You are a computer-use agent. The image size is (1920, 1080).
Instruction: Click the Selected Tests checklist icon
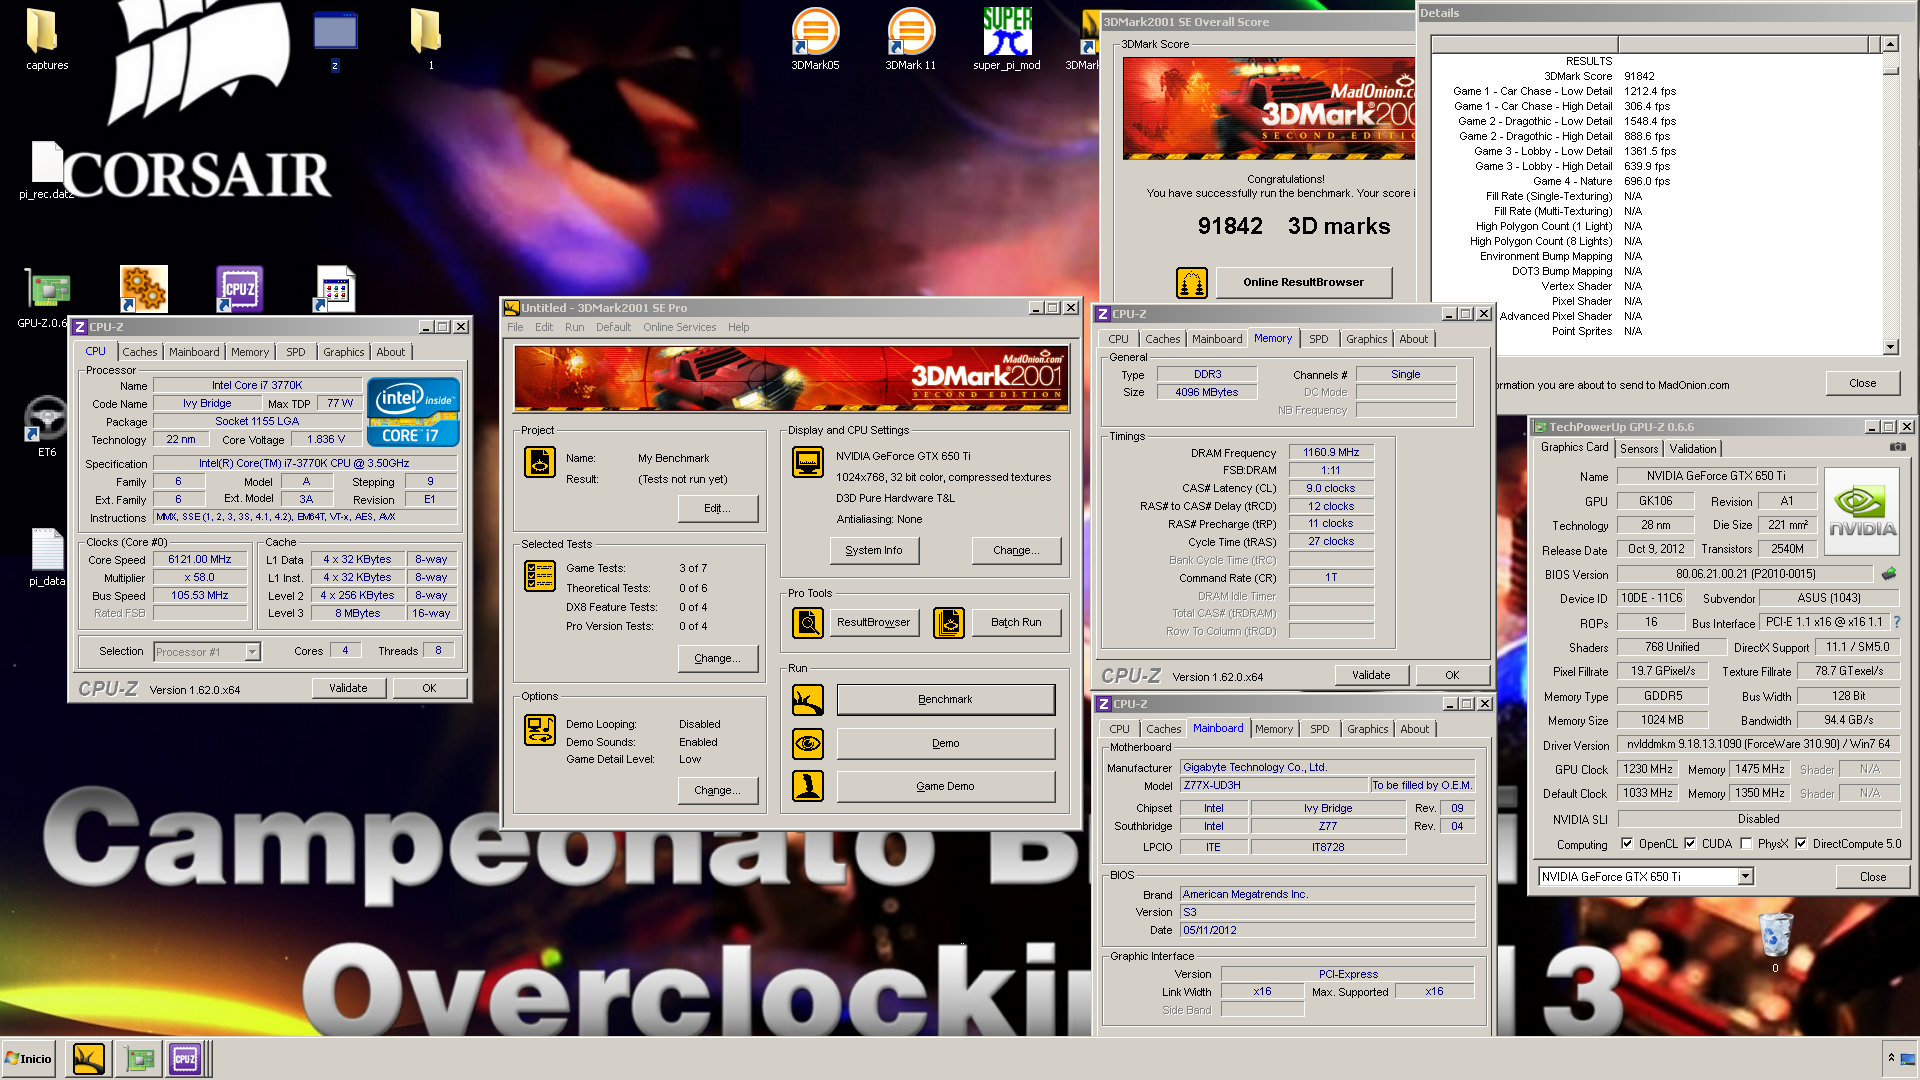pyautogui.click(x=540, y=576)
